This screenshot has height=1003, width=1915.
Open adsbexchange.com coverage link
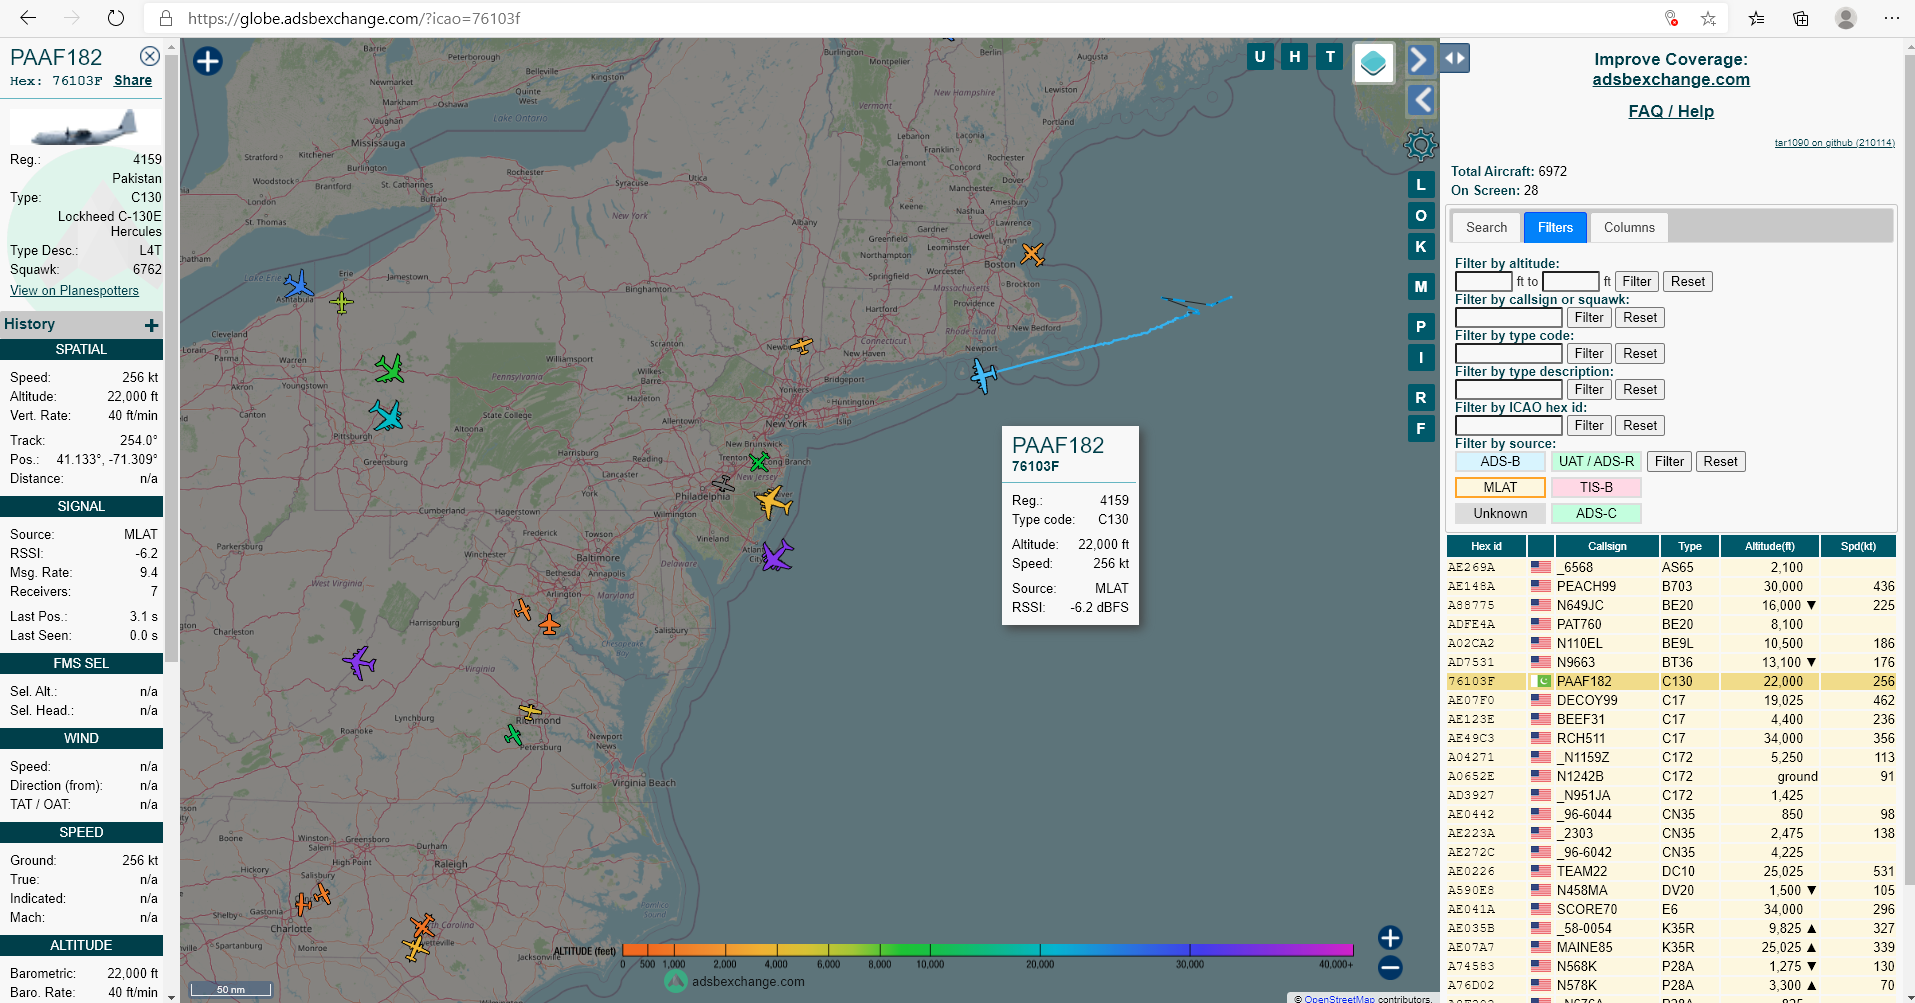click(1671, 79)
